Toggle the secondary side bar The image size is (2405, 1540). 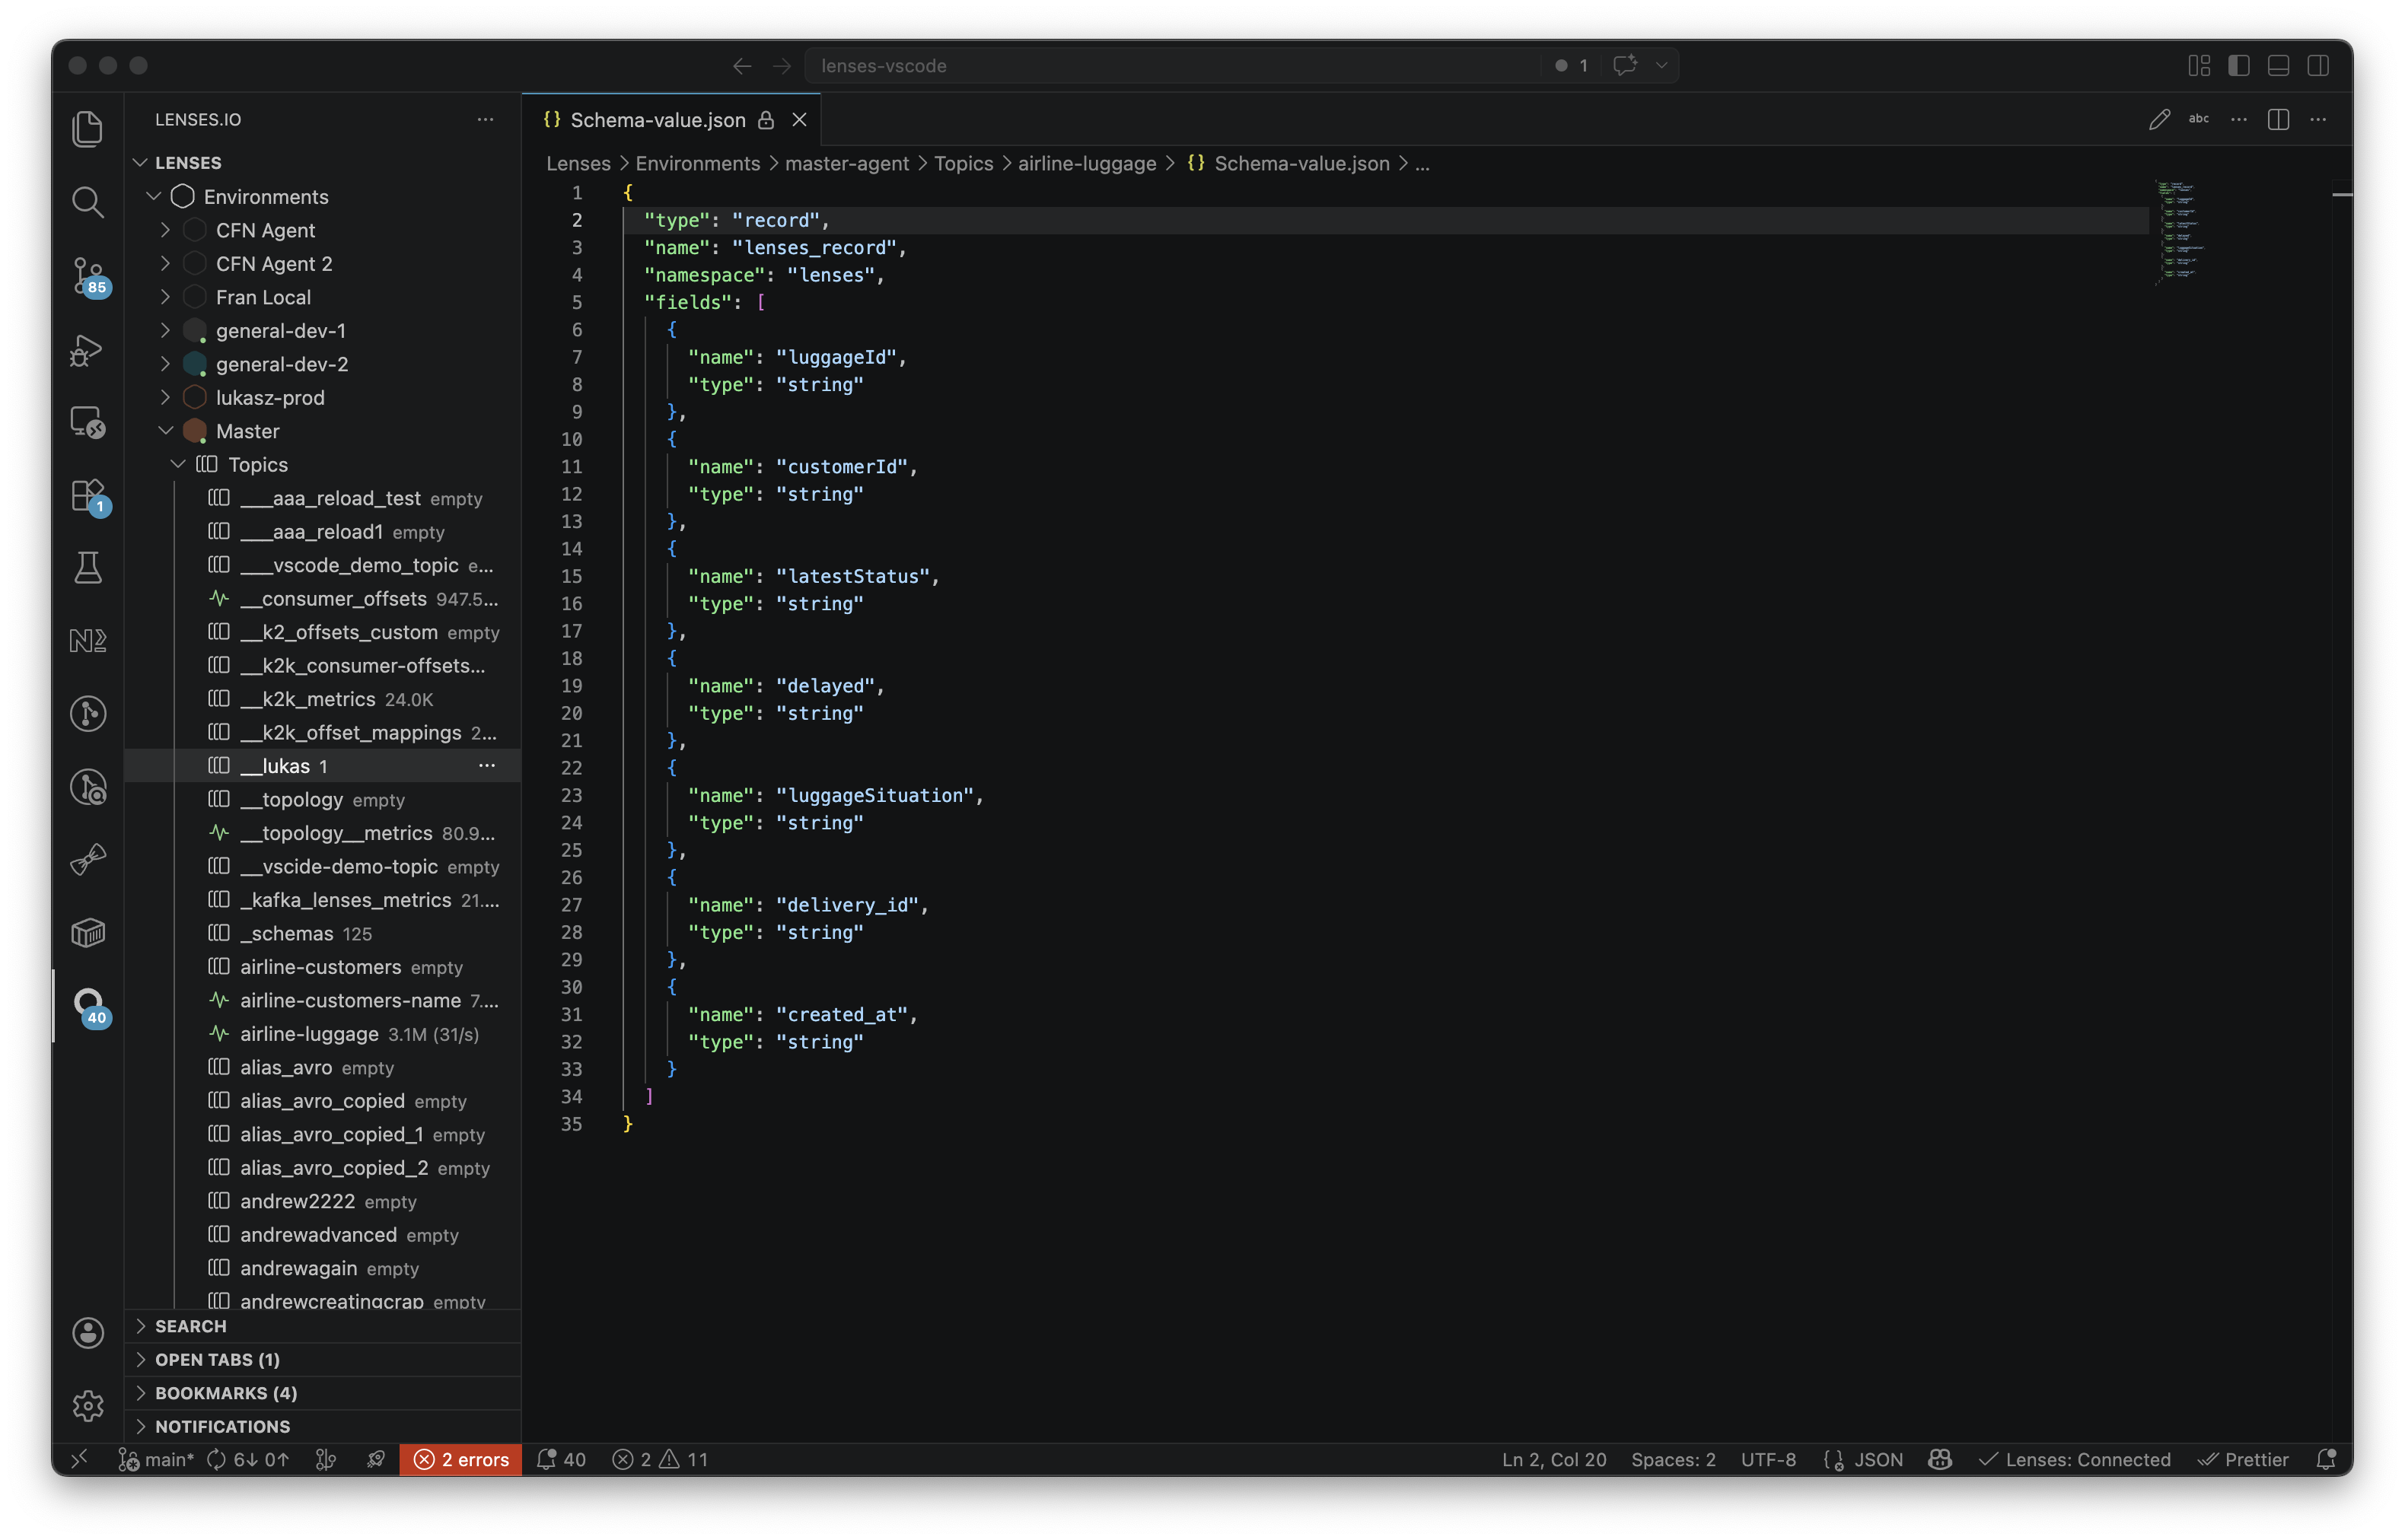pos(2318,66)
